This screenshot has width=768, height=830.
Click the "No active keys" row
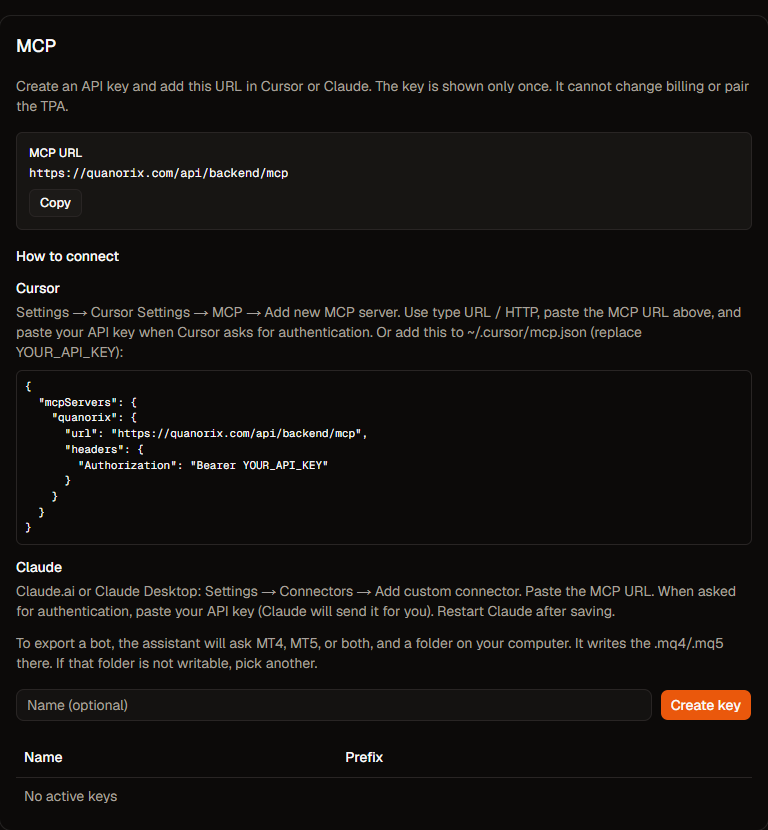click(384, 797)
